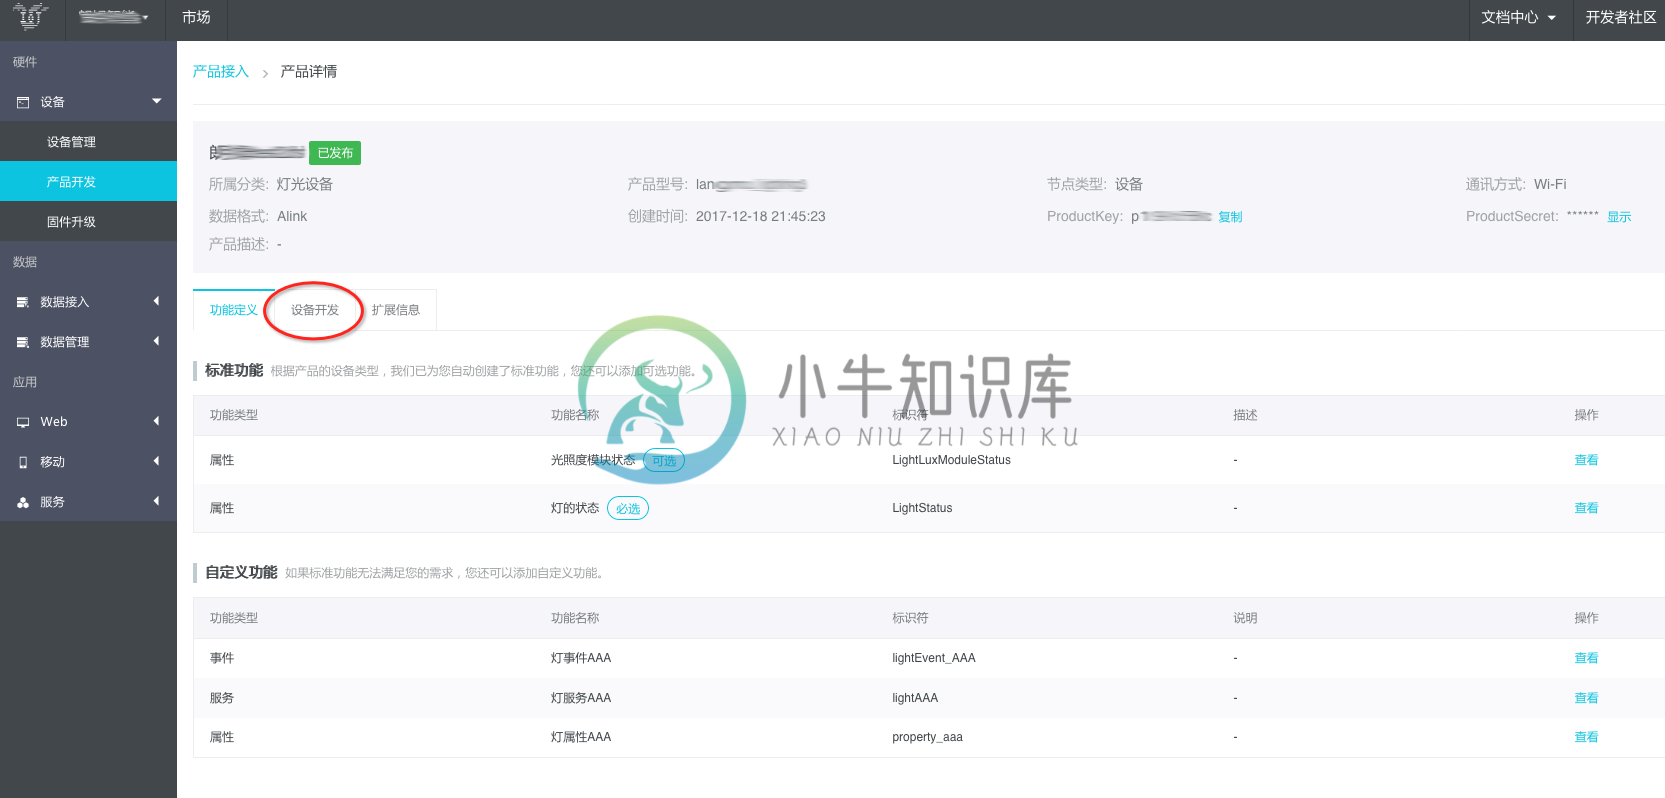Click the 必选 tag next to 灯的状态
Screen dimensions: 1665x798
coord(628,509)
